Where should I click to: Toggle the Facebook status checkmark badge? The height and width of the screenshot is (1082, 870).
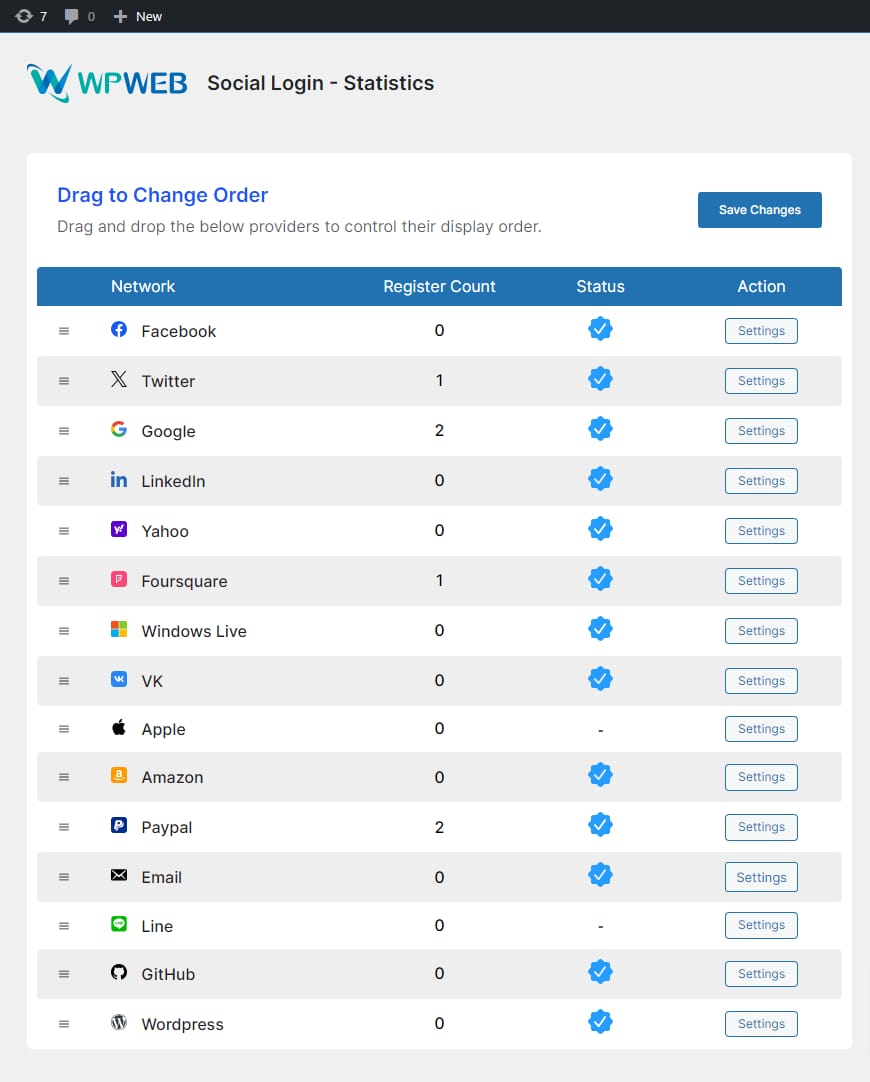pyautogui.click(x=600, y=329)
